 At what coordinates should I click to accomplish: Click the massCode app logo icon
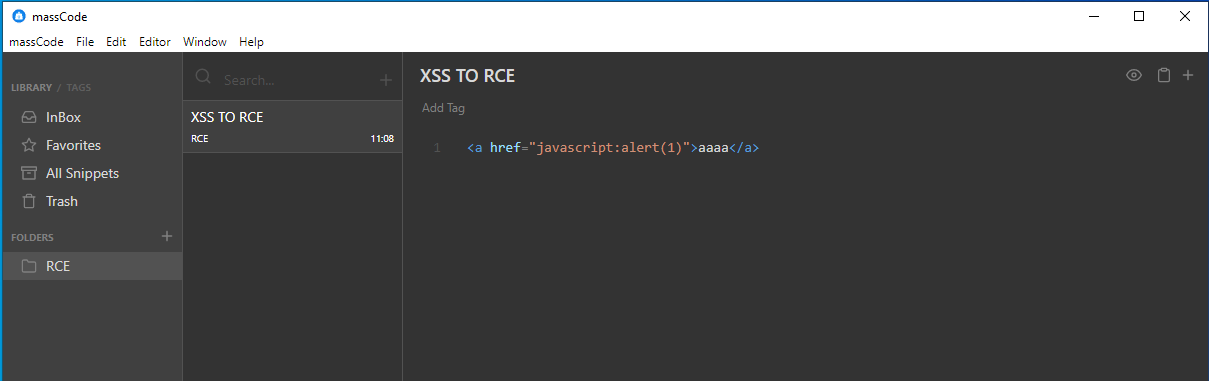coord(19,15)
